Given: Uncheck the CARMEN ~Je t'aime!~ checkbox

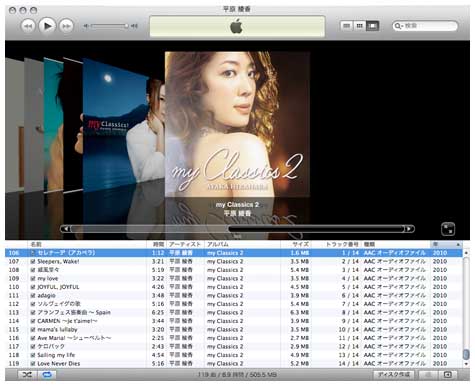Looking at the screenshot, I should tap(33, 321).
